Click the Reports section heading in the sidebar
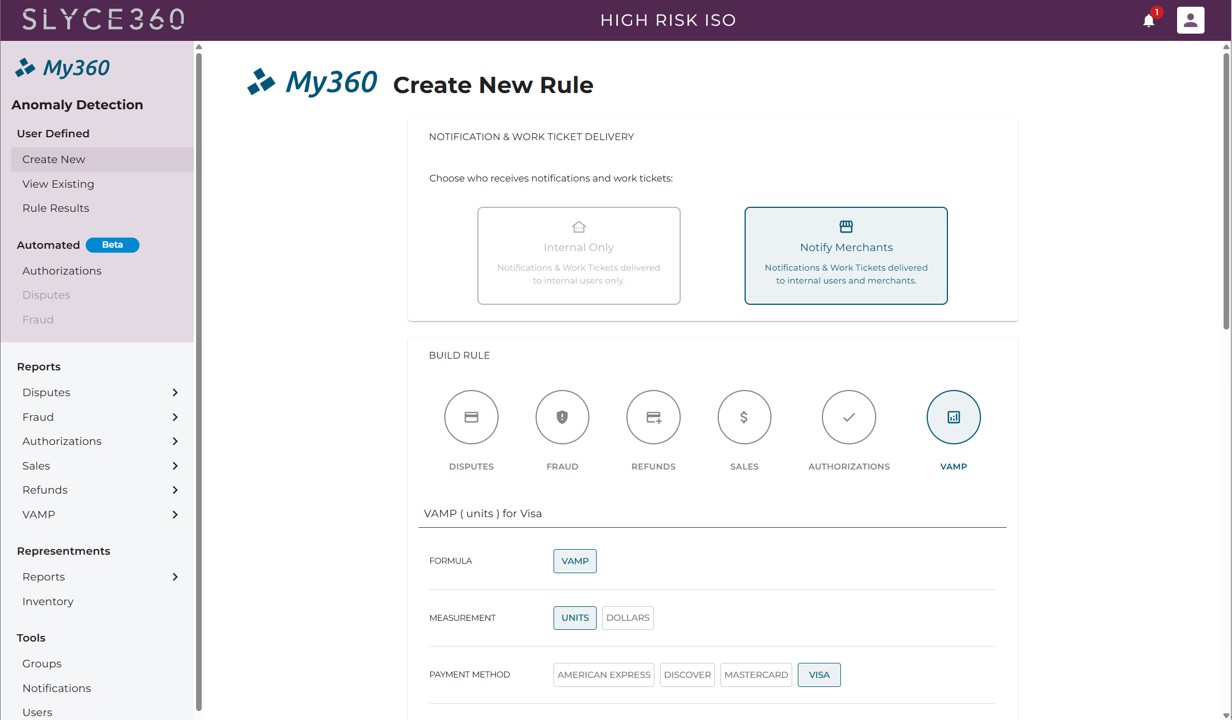 pyautogui.click(x=39, y=367)
